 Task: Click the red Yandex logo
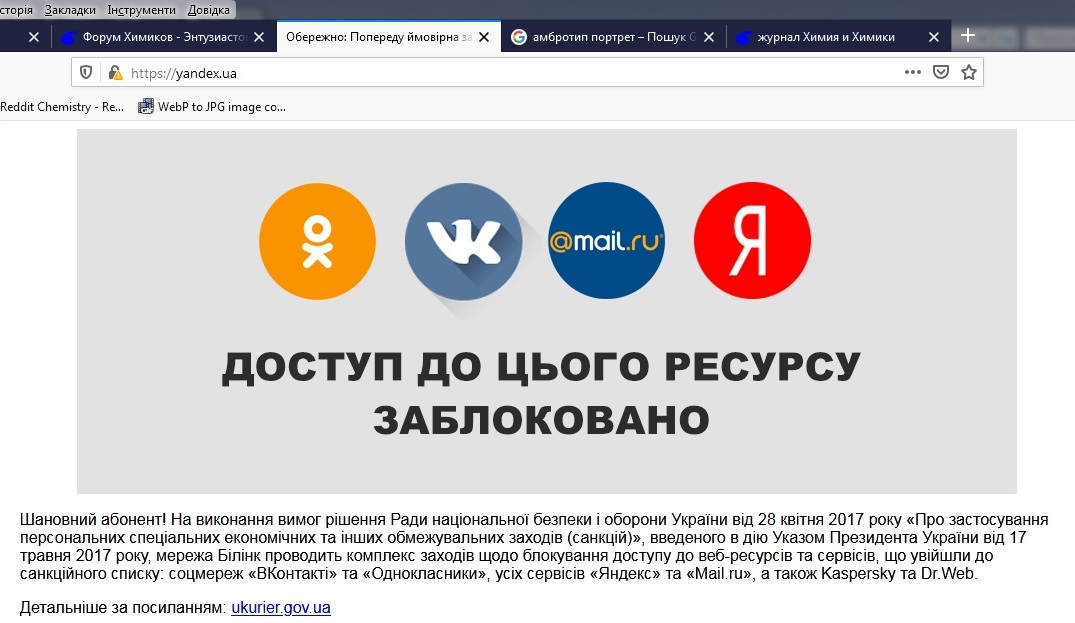click(752, 241)
